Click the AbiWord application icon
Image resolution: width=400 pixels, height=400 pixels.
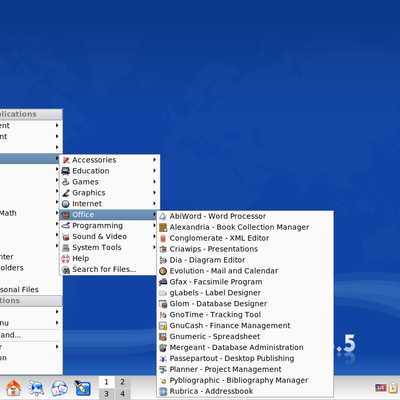coord(163,216)
